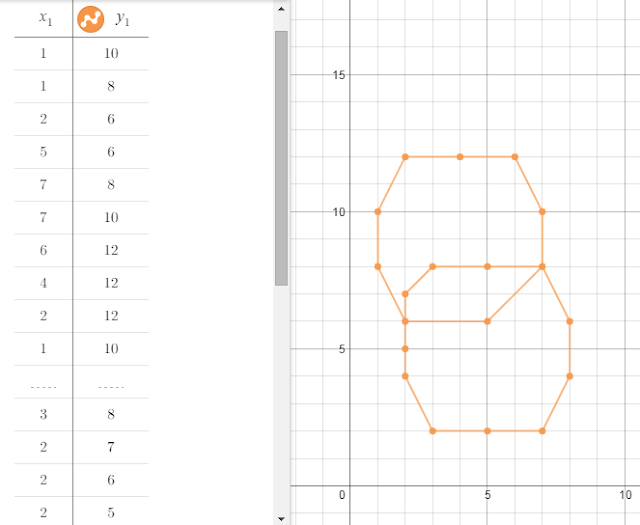Click y cell 6 in the row 5, 6
Image resolution: width=640 pixels, height=525 pixels.
(111, 152)
